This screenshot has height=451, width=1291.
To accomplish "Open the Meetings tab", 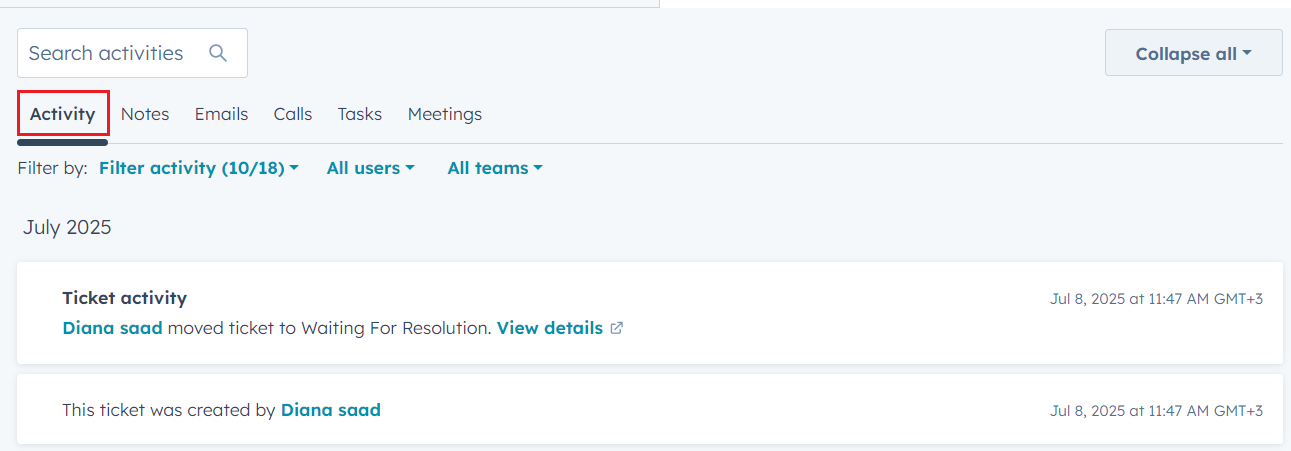I will coord(445,114).
